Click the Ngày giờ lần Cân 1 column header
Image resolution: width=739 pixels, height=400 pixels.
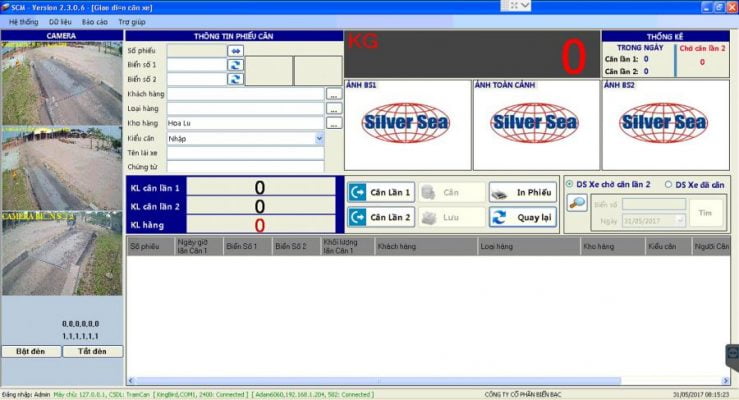coord(199,246)
